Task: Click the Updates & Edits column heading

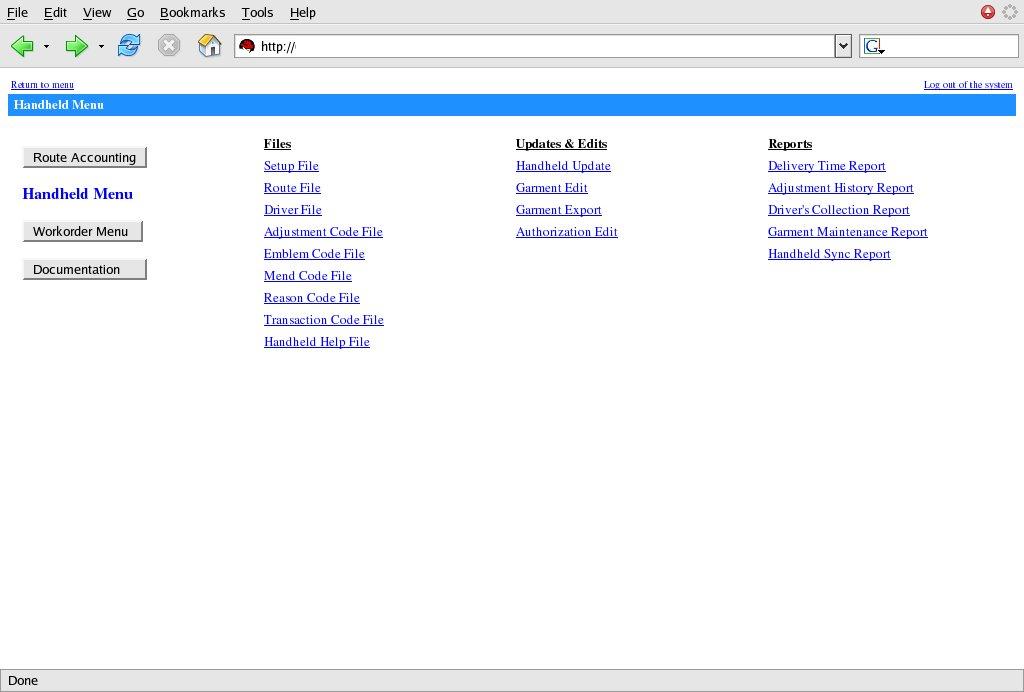Action: (562, 144)
